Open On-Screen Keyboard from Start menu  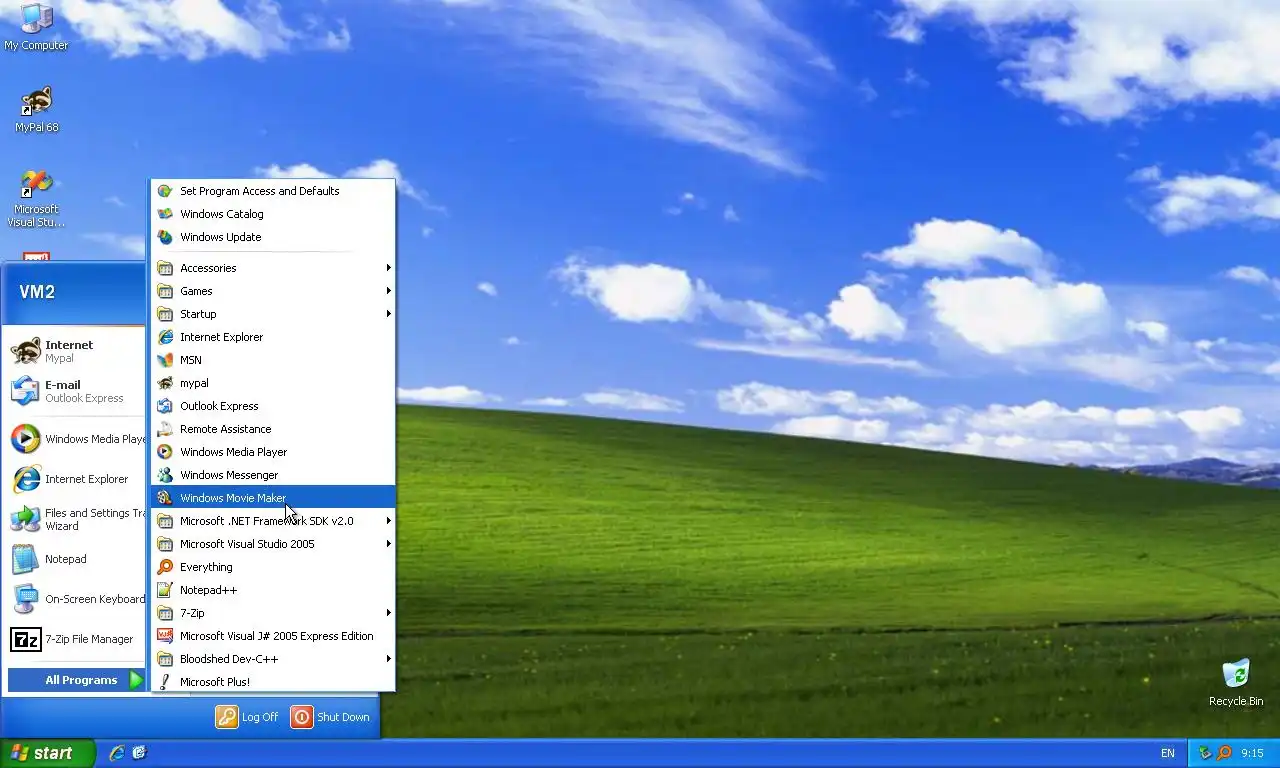[x=76, y=599]
